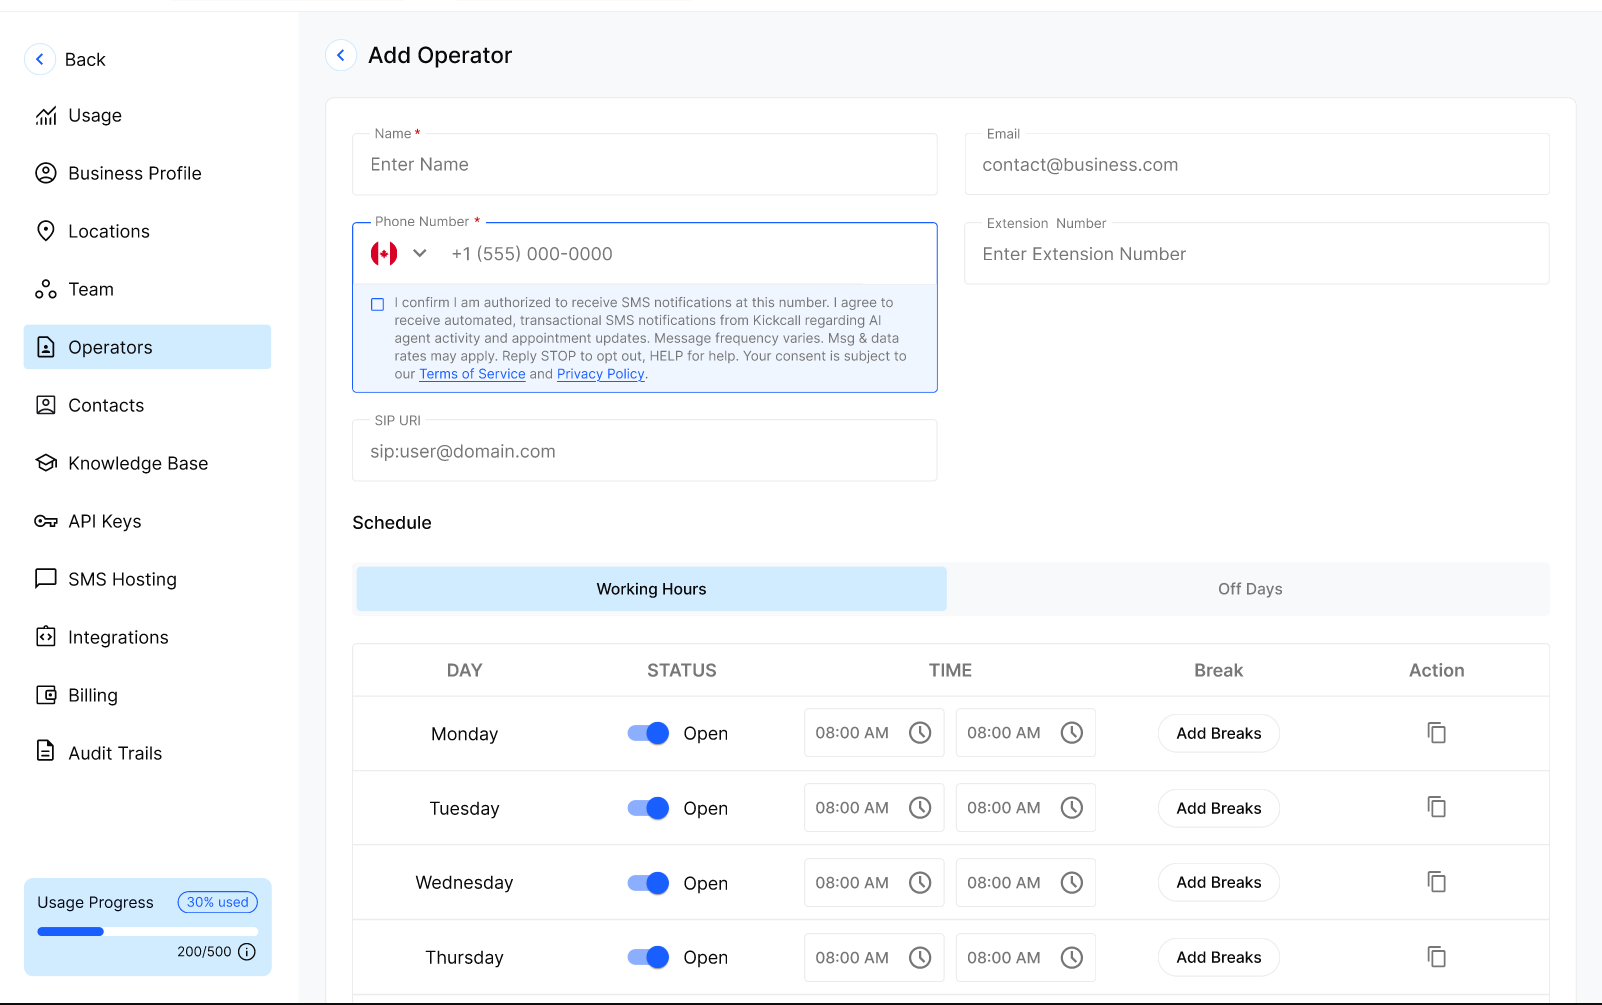Click the Name input field
Screen dimensions: 1602x1005
click(x=645, y=165)
